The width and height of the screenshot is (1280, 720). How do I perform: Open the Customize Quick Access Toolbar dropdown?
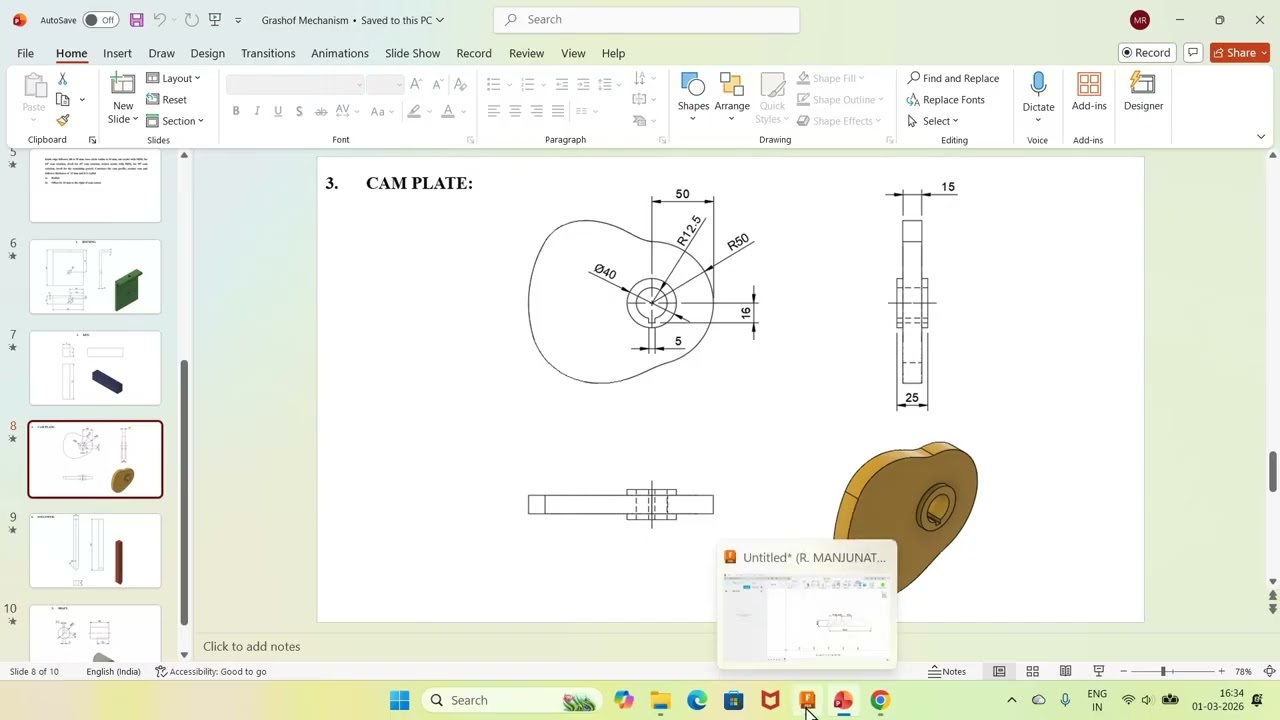tap(238, 20)
